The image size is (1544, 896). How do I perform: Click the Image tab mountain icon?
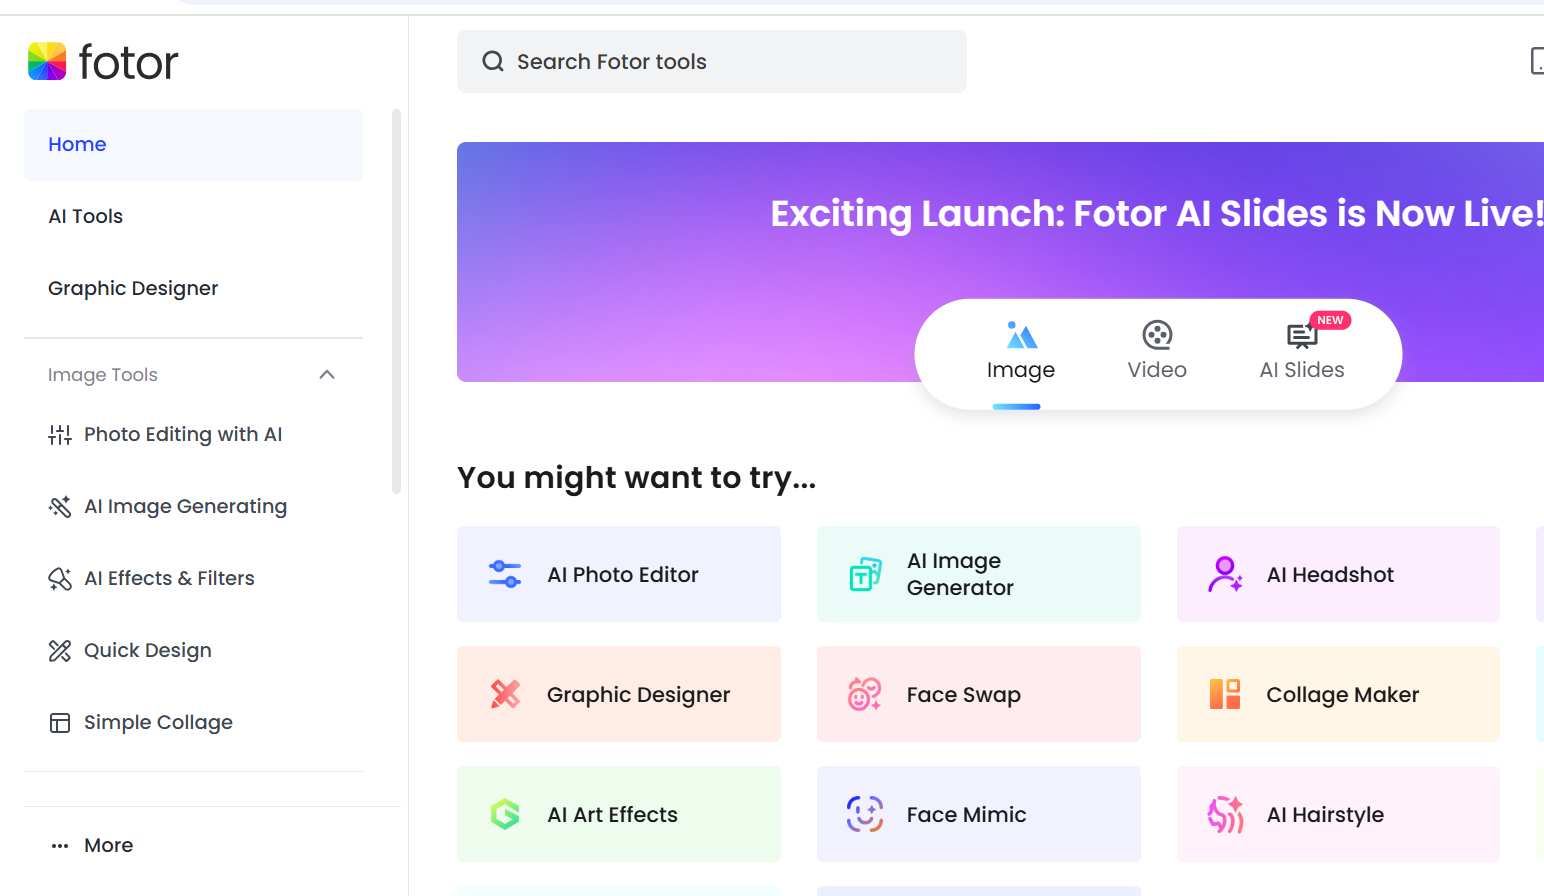pos(1021,335)
